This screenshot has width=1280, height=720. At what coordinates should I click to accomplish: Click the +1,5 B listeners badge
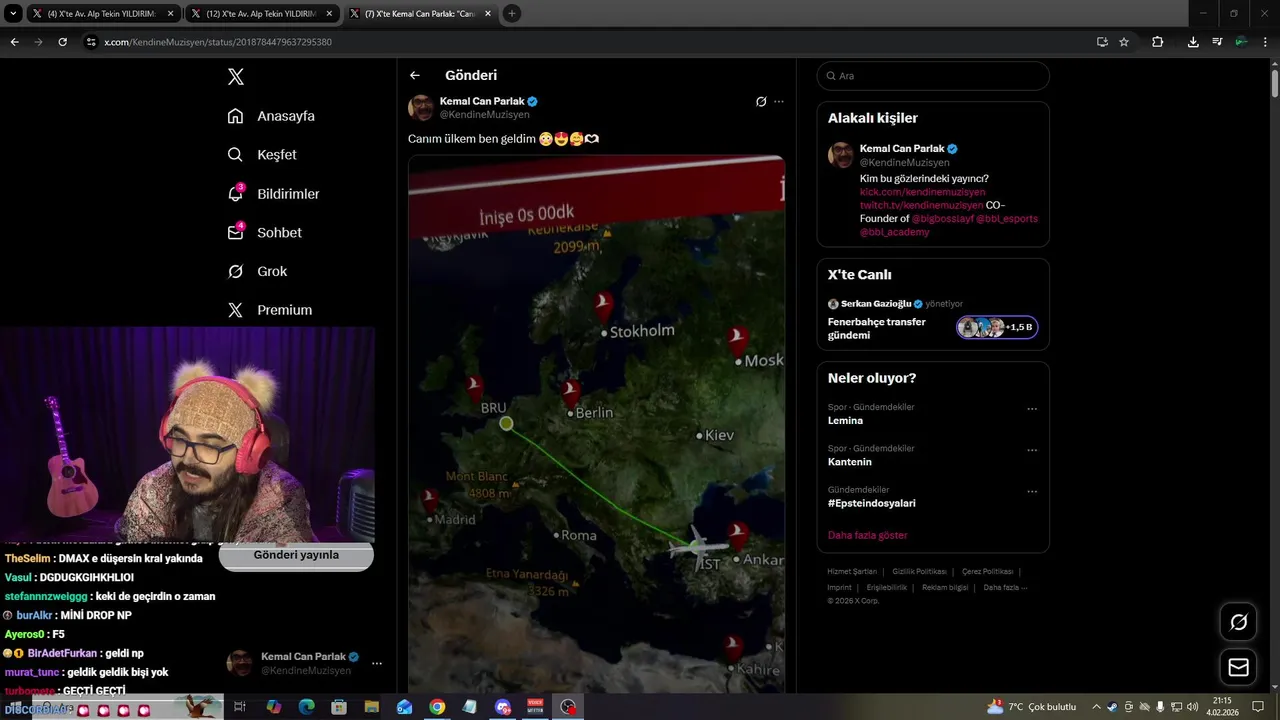click(997, 327)
